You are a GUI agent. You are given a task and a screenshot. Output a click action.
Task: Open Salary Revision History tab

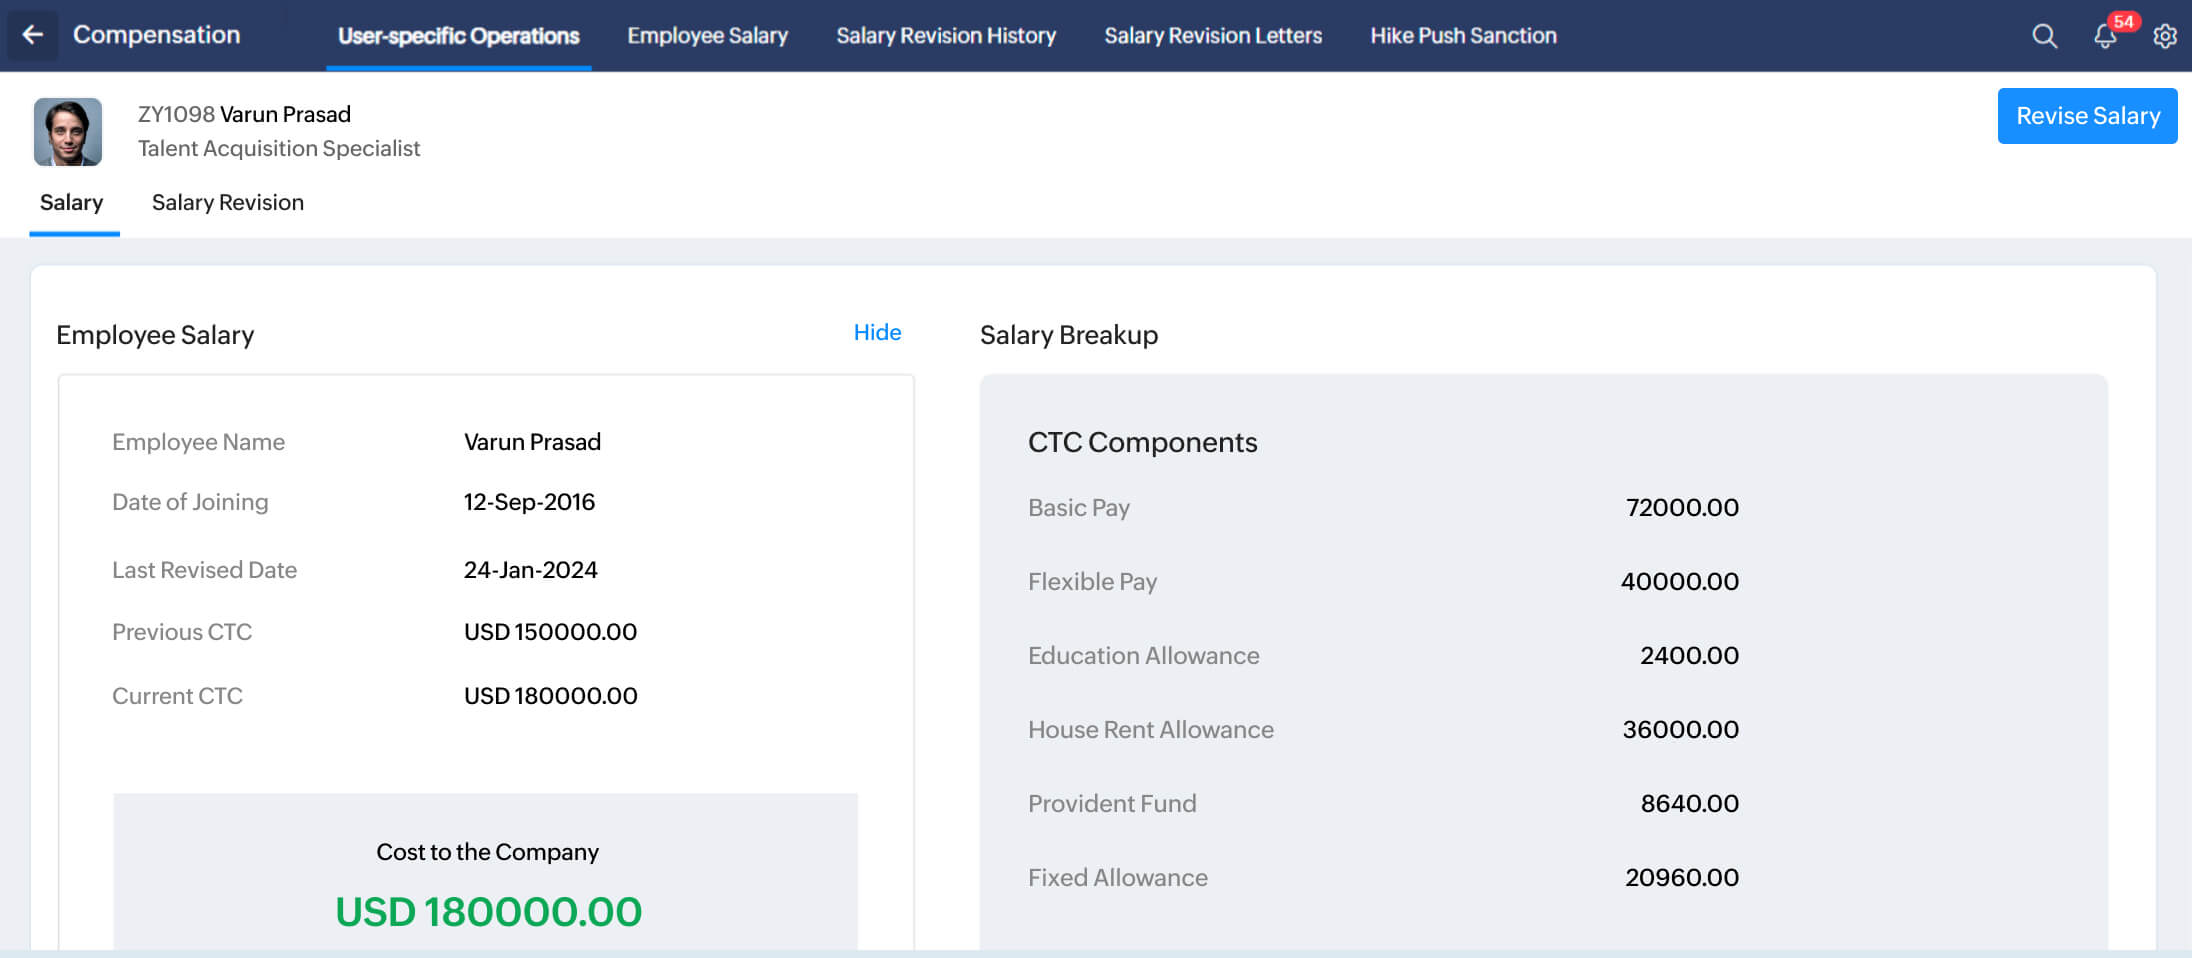pos(946,36)
